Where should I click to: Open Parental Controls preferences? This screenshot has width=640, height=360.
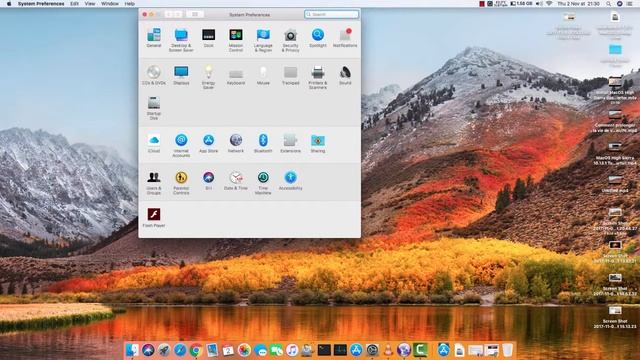[181, 183]
